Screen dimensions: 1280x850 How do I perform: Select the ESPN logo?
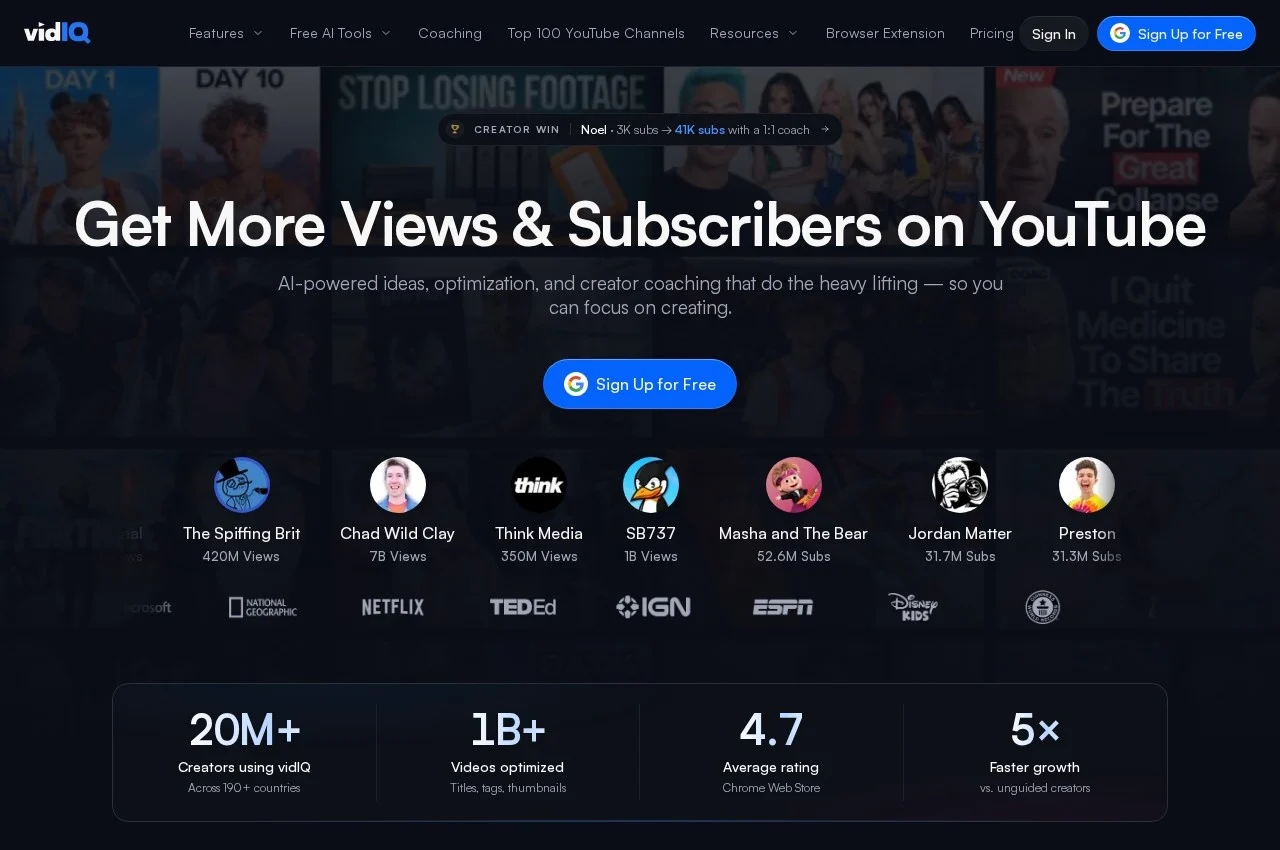click(x=783, y=607)
